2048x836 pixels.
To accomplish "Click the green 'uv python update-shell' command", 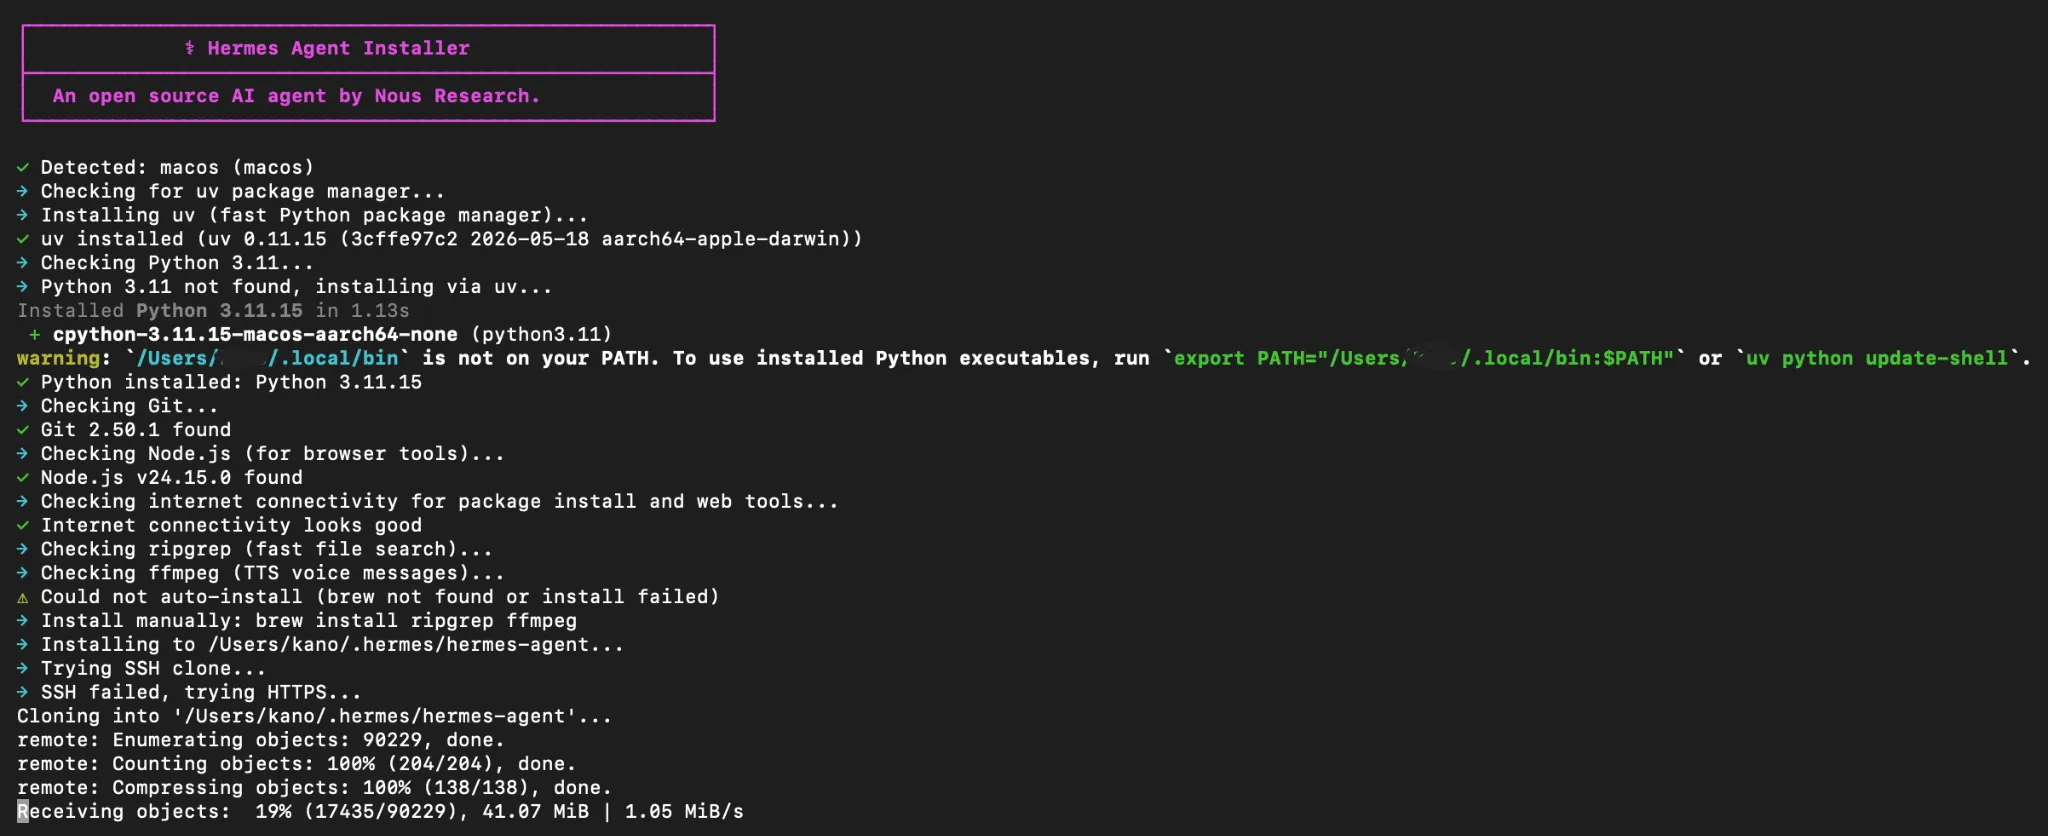I will pyautogui.click(x=1877, y=358).
